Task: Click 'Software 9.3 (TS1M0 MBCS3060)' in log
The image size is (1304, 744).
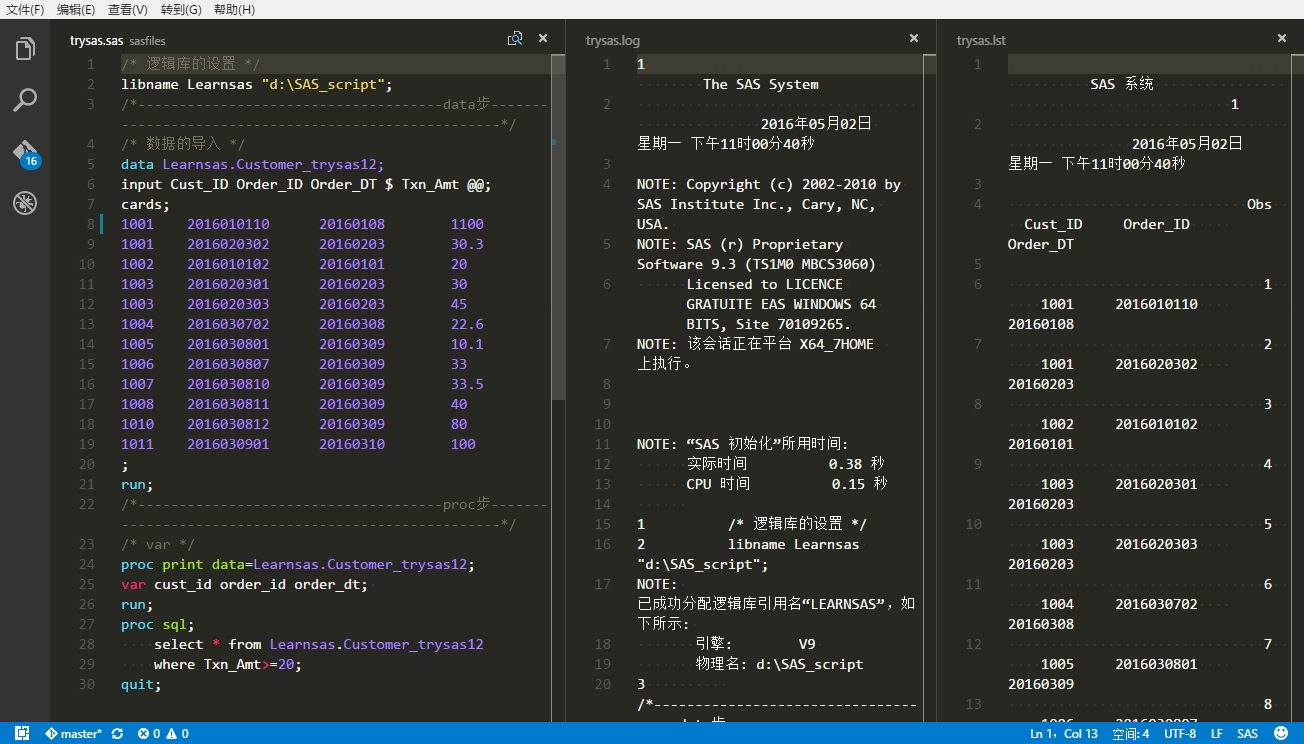Action: (756, 264)
